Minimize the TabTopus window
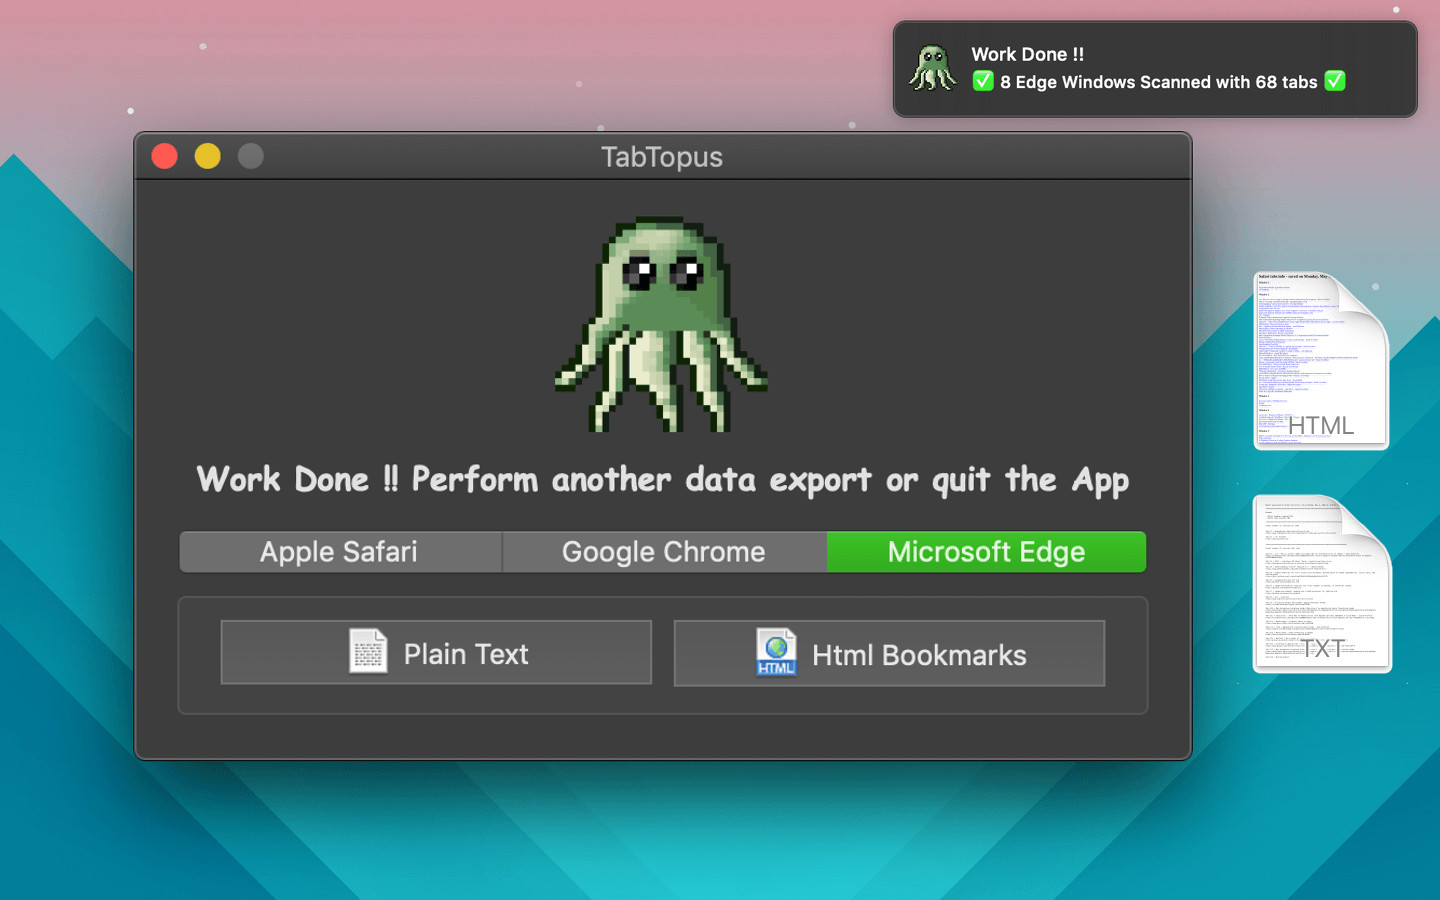 coord(208,156)
